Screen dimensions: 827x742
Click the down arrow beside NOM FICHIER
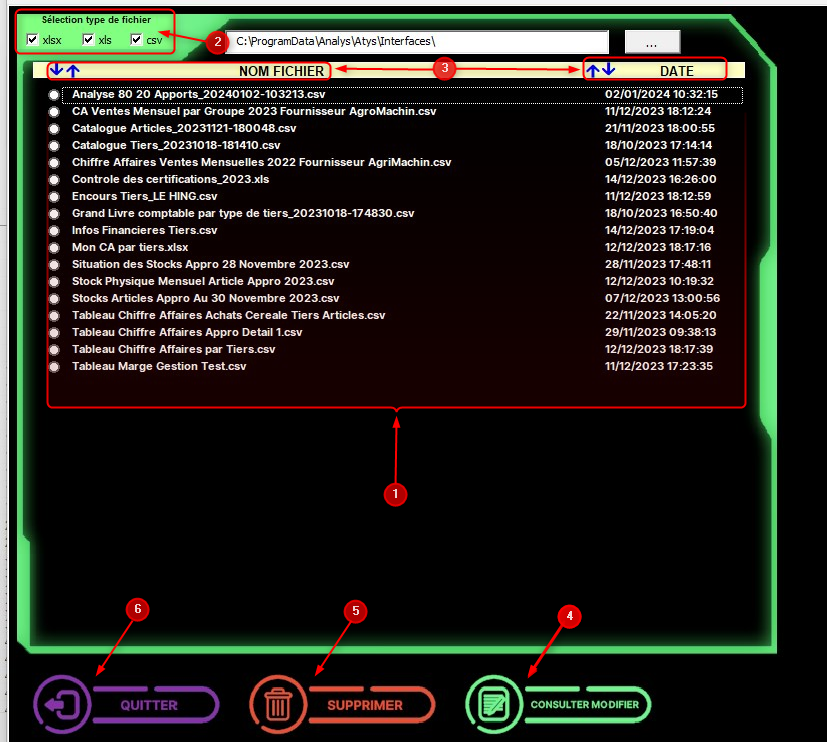coord(56,71)
